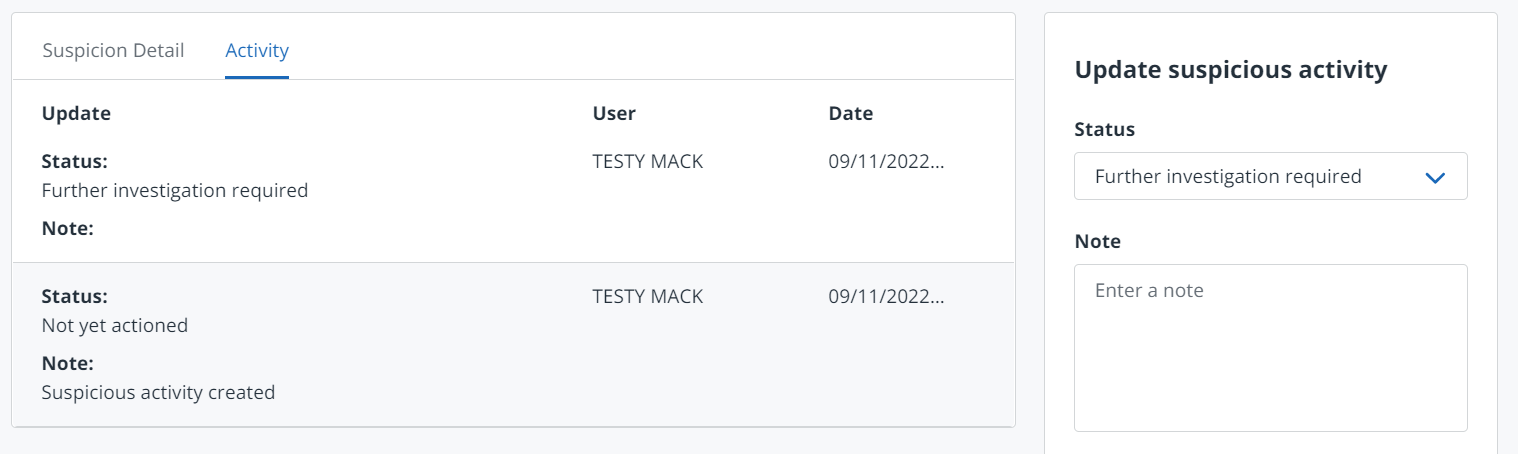Viewport: 1518px width, 454px height.
Task: Switch to the Suspicion Detail tab
Action: tap(113, 50)
